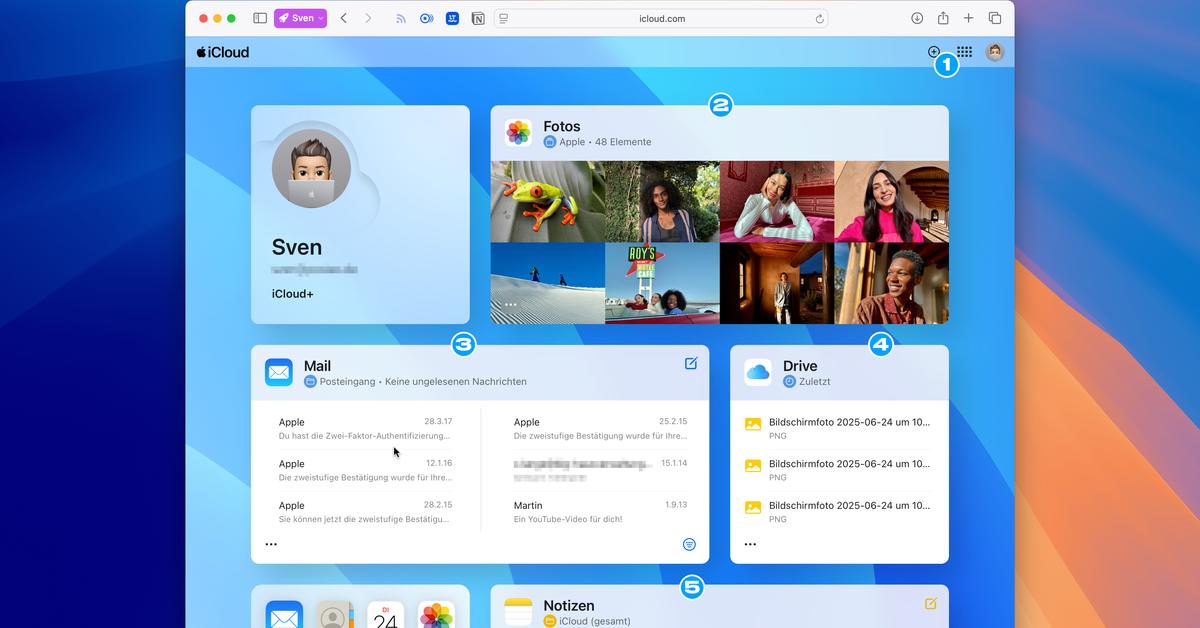
Task: Open the woman in pink jacket photo
Action: 892,201
